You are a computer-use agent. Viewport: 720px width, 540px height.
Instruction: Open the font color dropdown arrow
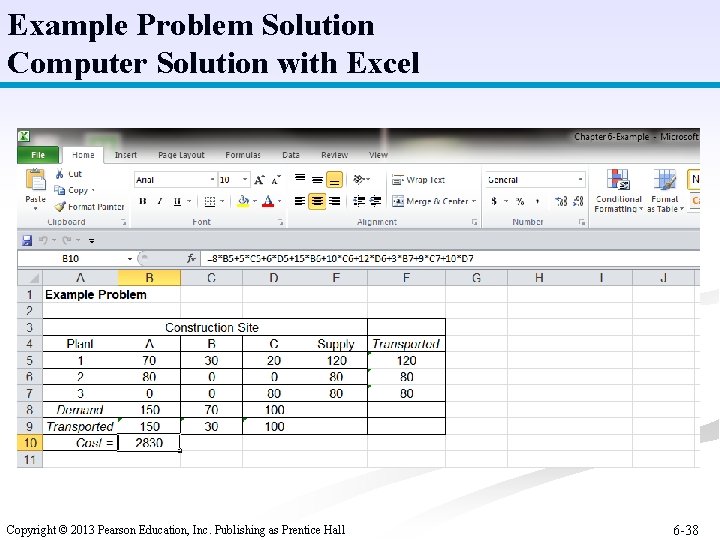[279, 201]
